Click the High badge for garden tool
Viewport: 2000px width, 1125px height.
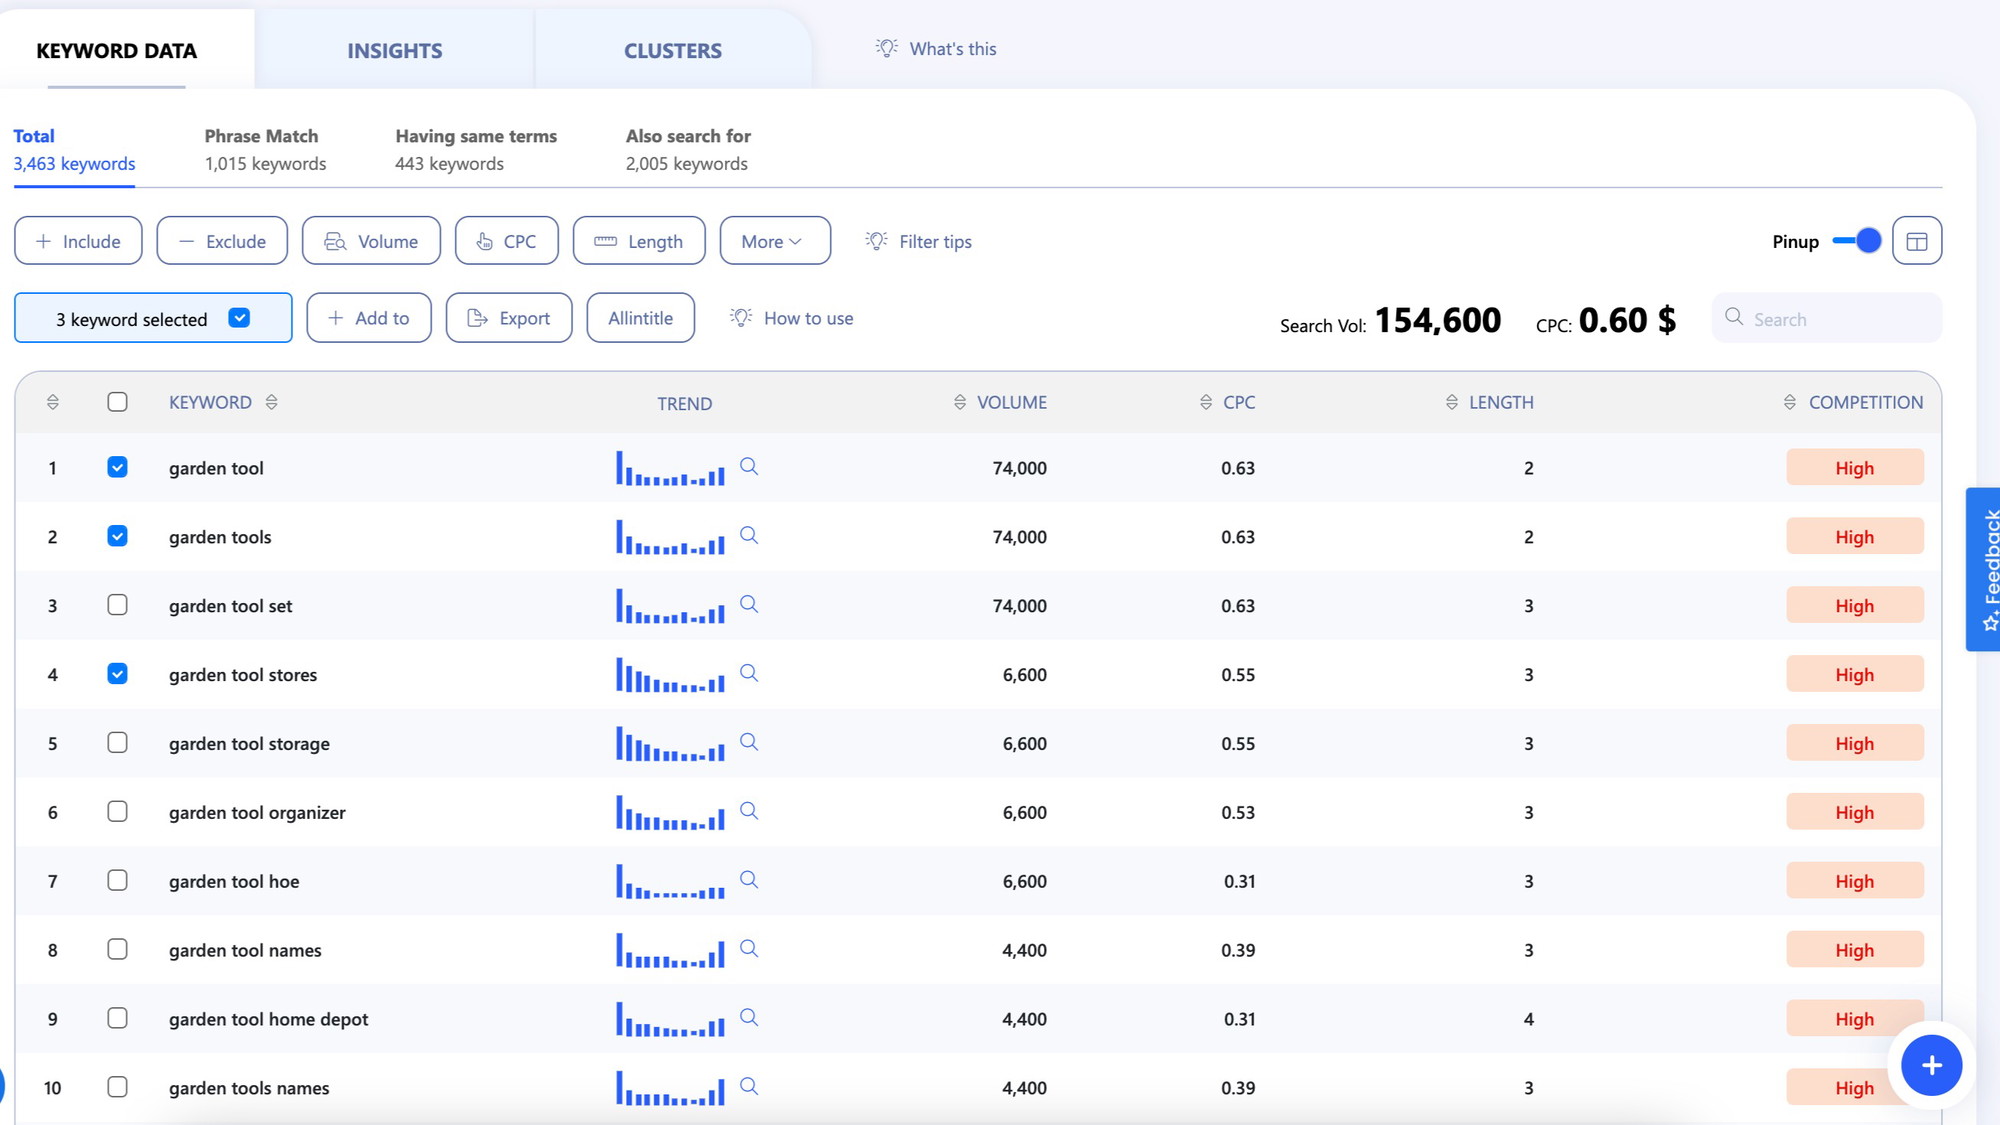pyautogui.click(x=1855, y=467)
